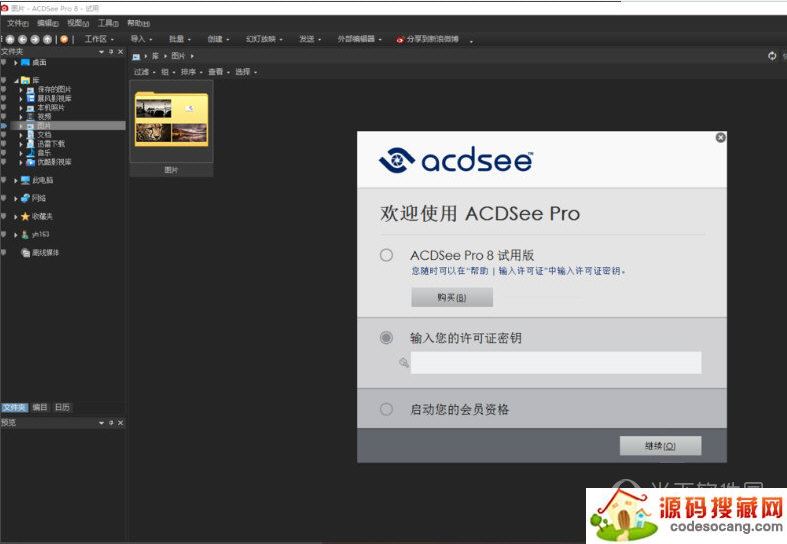Click the 离线媒体 disc icon

click(x=26, y=252)
